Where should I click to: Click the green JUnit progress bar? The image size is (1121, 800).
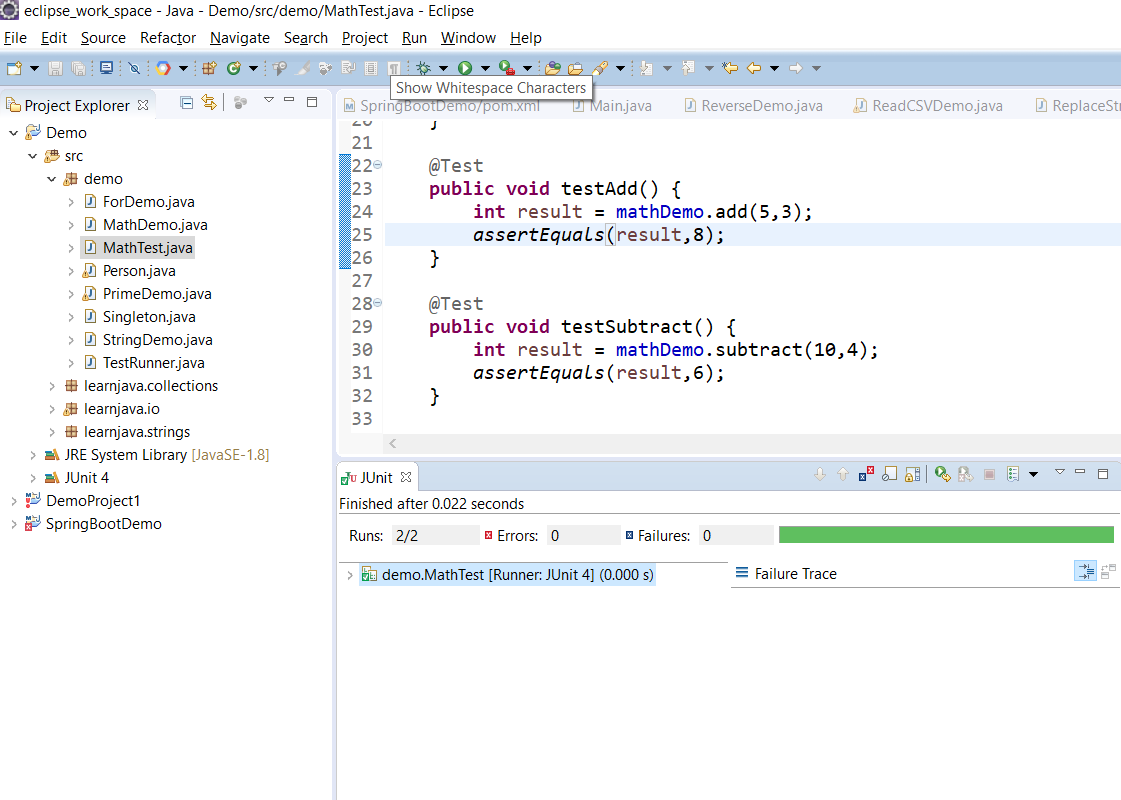[x=945, y=535]
